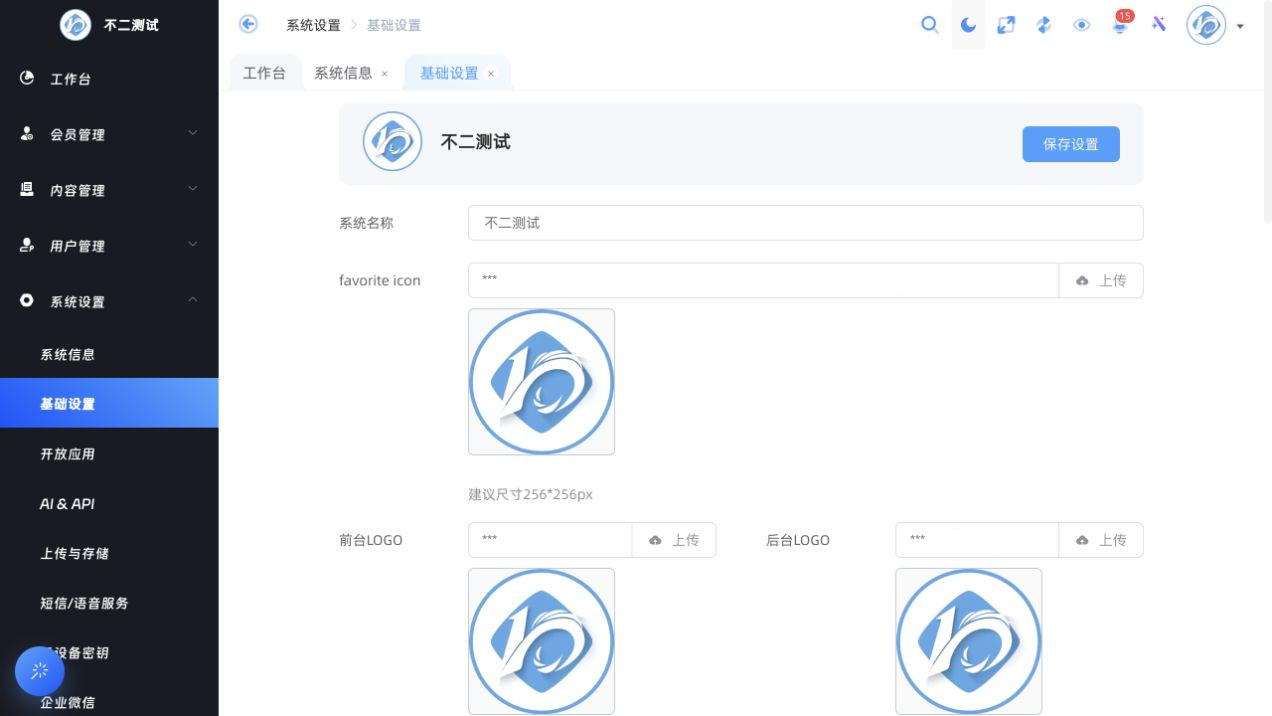Image resolution: width=1272 pixels, height=716 pixels.
Task: Click the 系统设置 gear ring icon
Action: (x=27, y=300)
